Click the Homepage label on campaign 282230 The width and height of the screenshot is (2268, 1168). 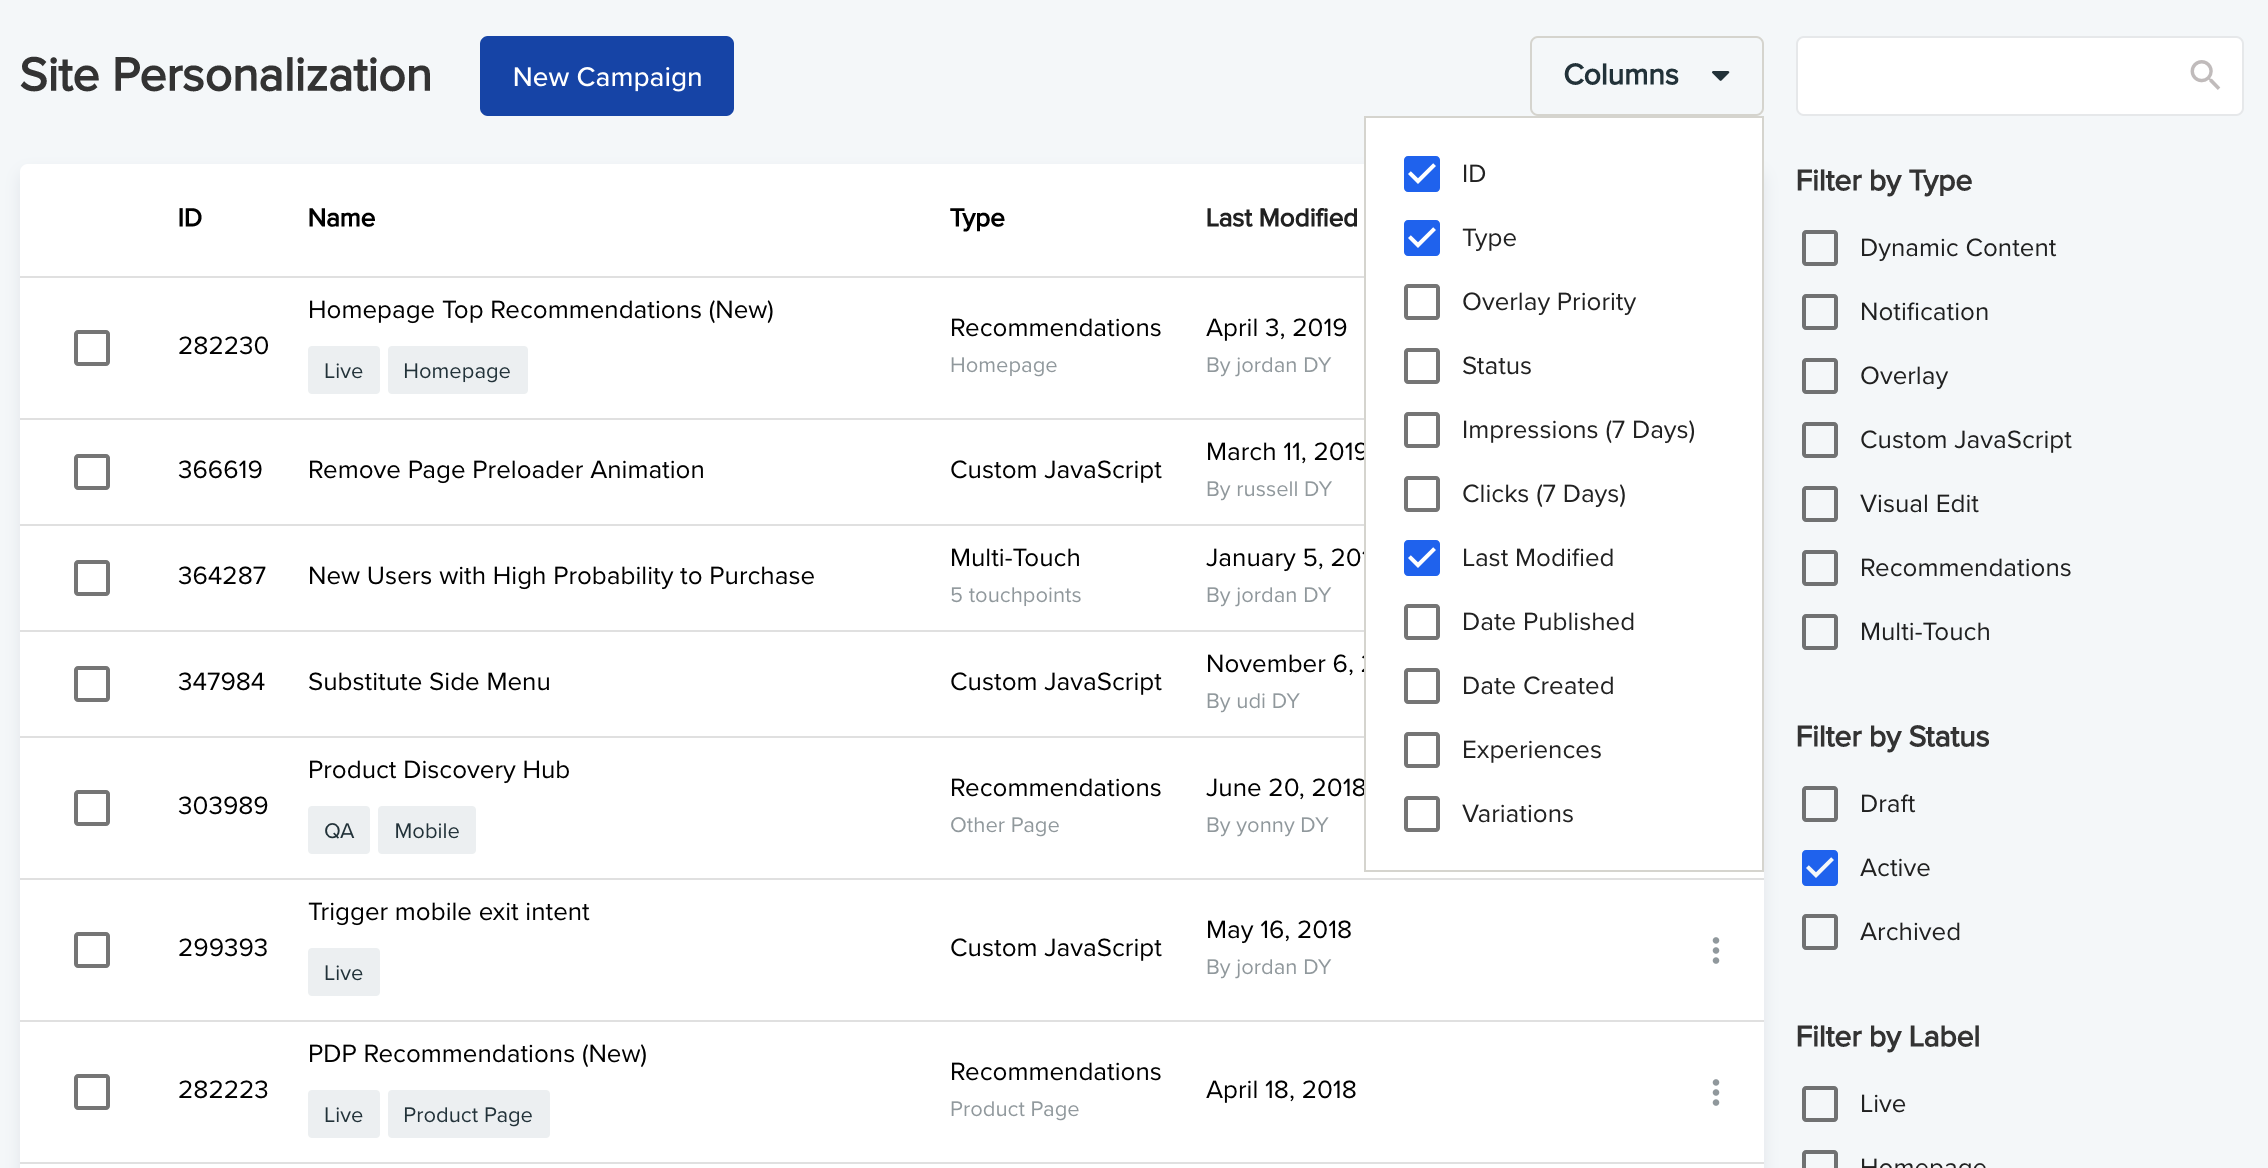(x=457, y=369)
